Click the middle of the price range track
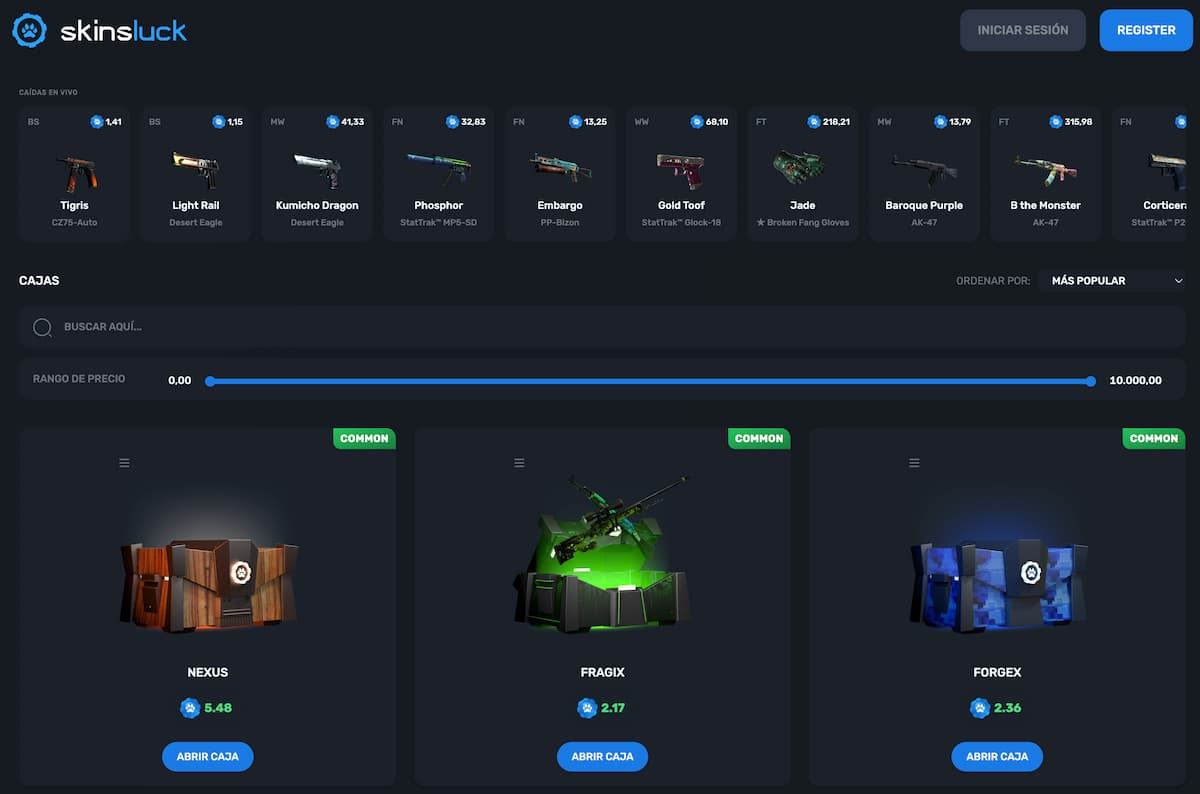1200x794 pixels. point(650,381)
